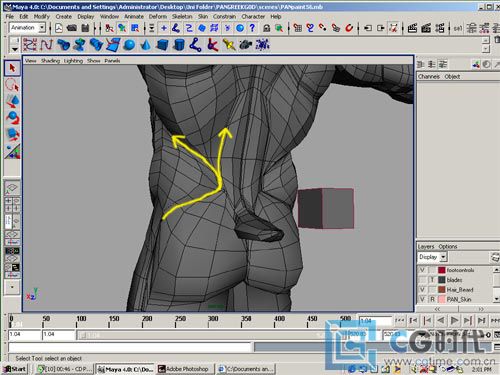Image resolution: width=500 pixels, height=375 pixels.
Task: Click shelf tab scroll down arrow
Action: point(486,49)
